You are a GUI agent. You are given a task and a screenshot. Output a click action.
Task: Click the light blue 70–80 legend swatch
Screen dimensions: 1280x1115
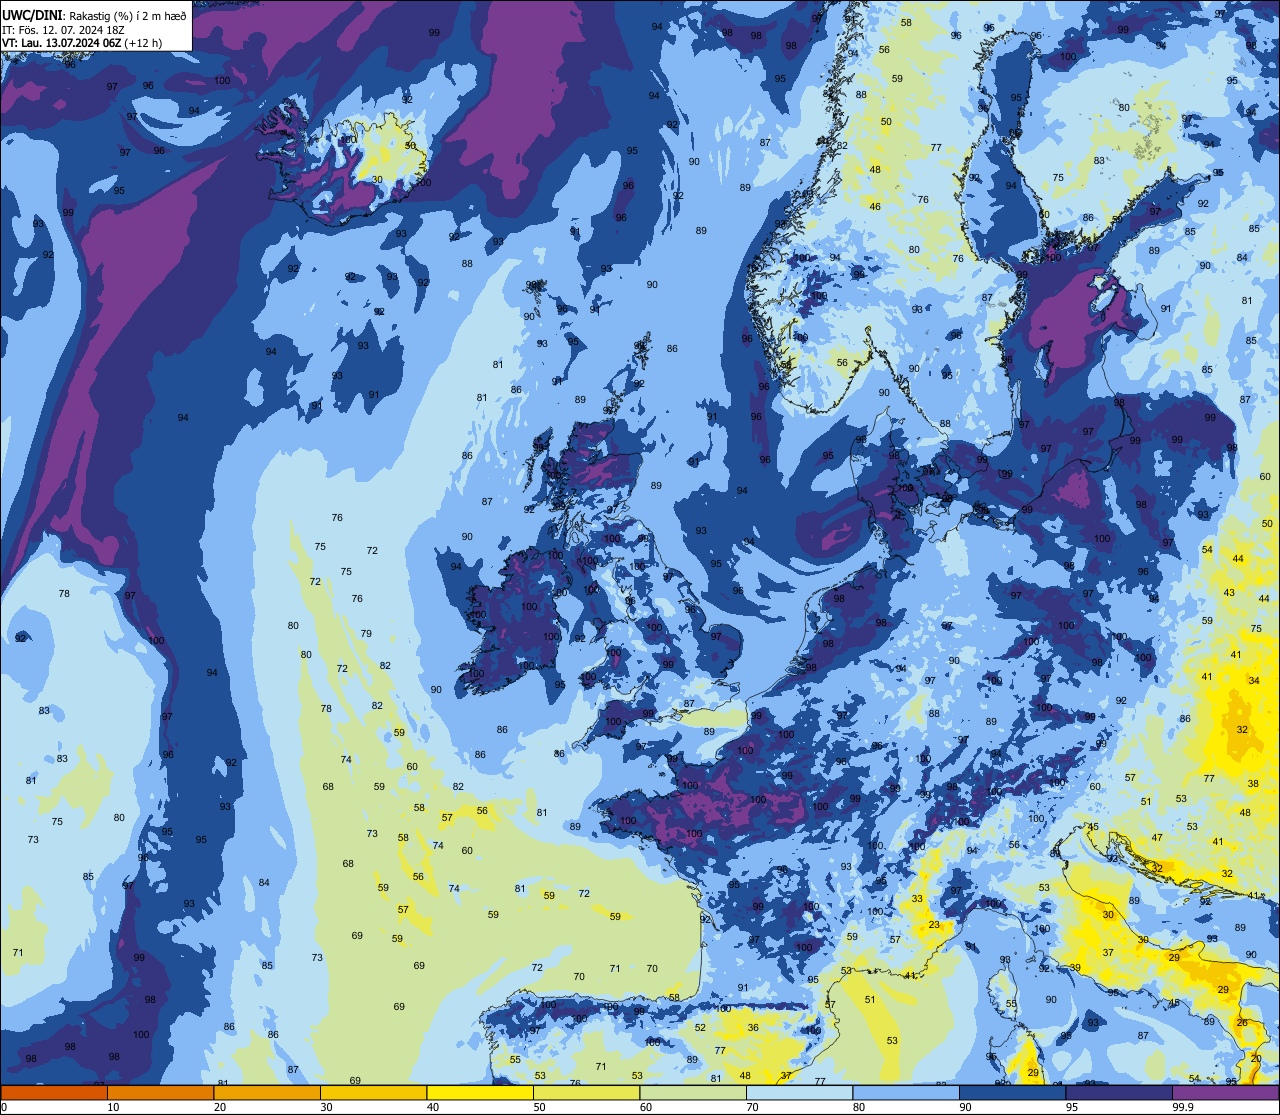(x=799, y=1092)
